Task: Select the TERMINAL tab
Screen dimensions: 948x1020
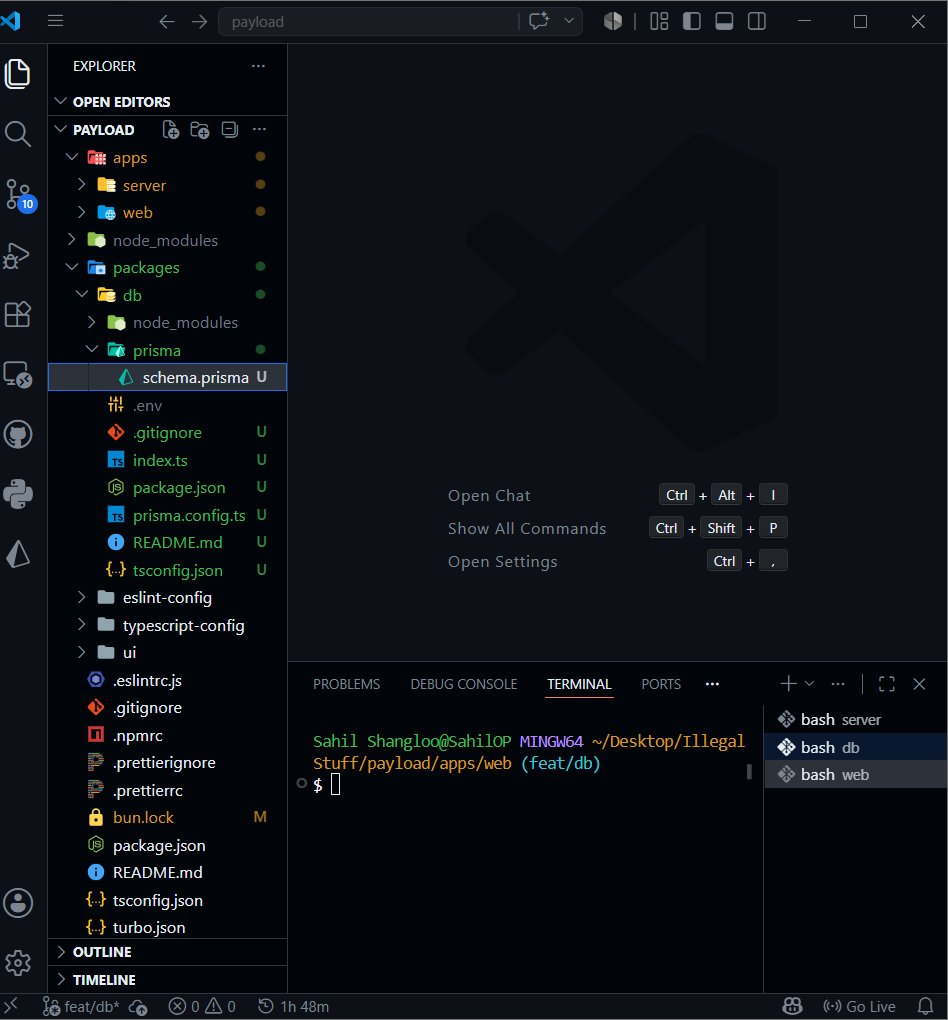Action: (x=579, y=684)
